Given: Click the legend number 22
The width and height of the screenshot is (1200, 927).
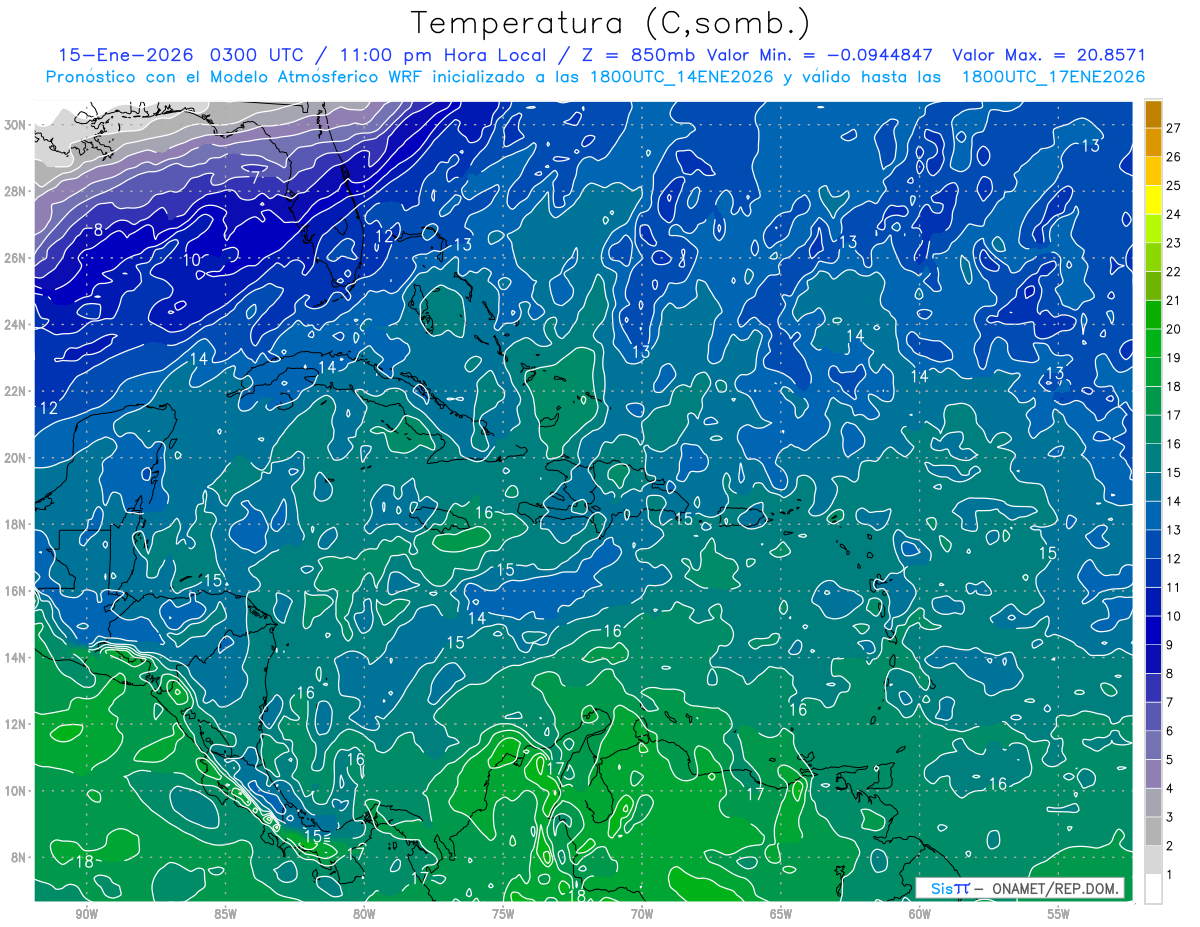Looking at the screenshot, I should point(1173,272).
